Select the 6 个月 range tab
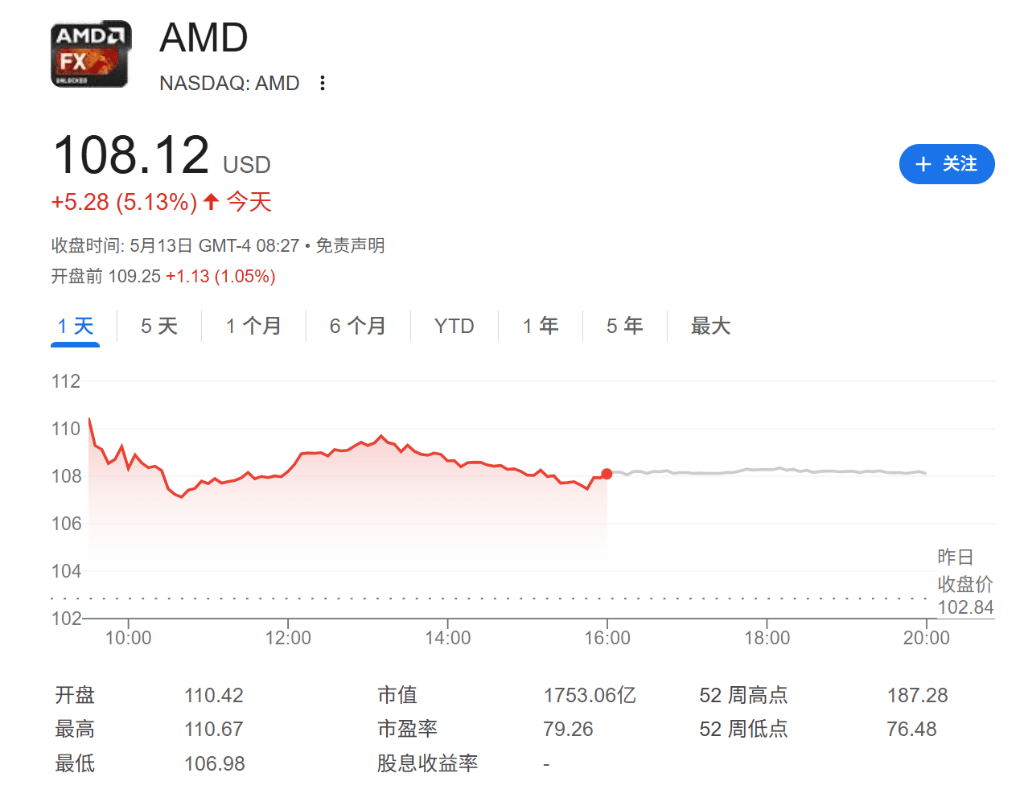The image size is (1024, 785). click(x=357, y=326)
